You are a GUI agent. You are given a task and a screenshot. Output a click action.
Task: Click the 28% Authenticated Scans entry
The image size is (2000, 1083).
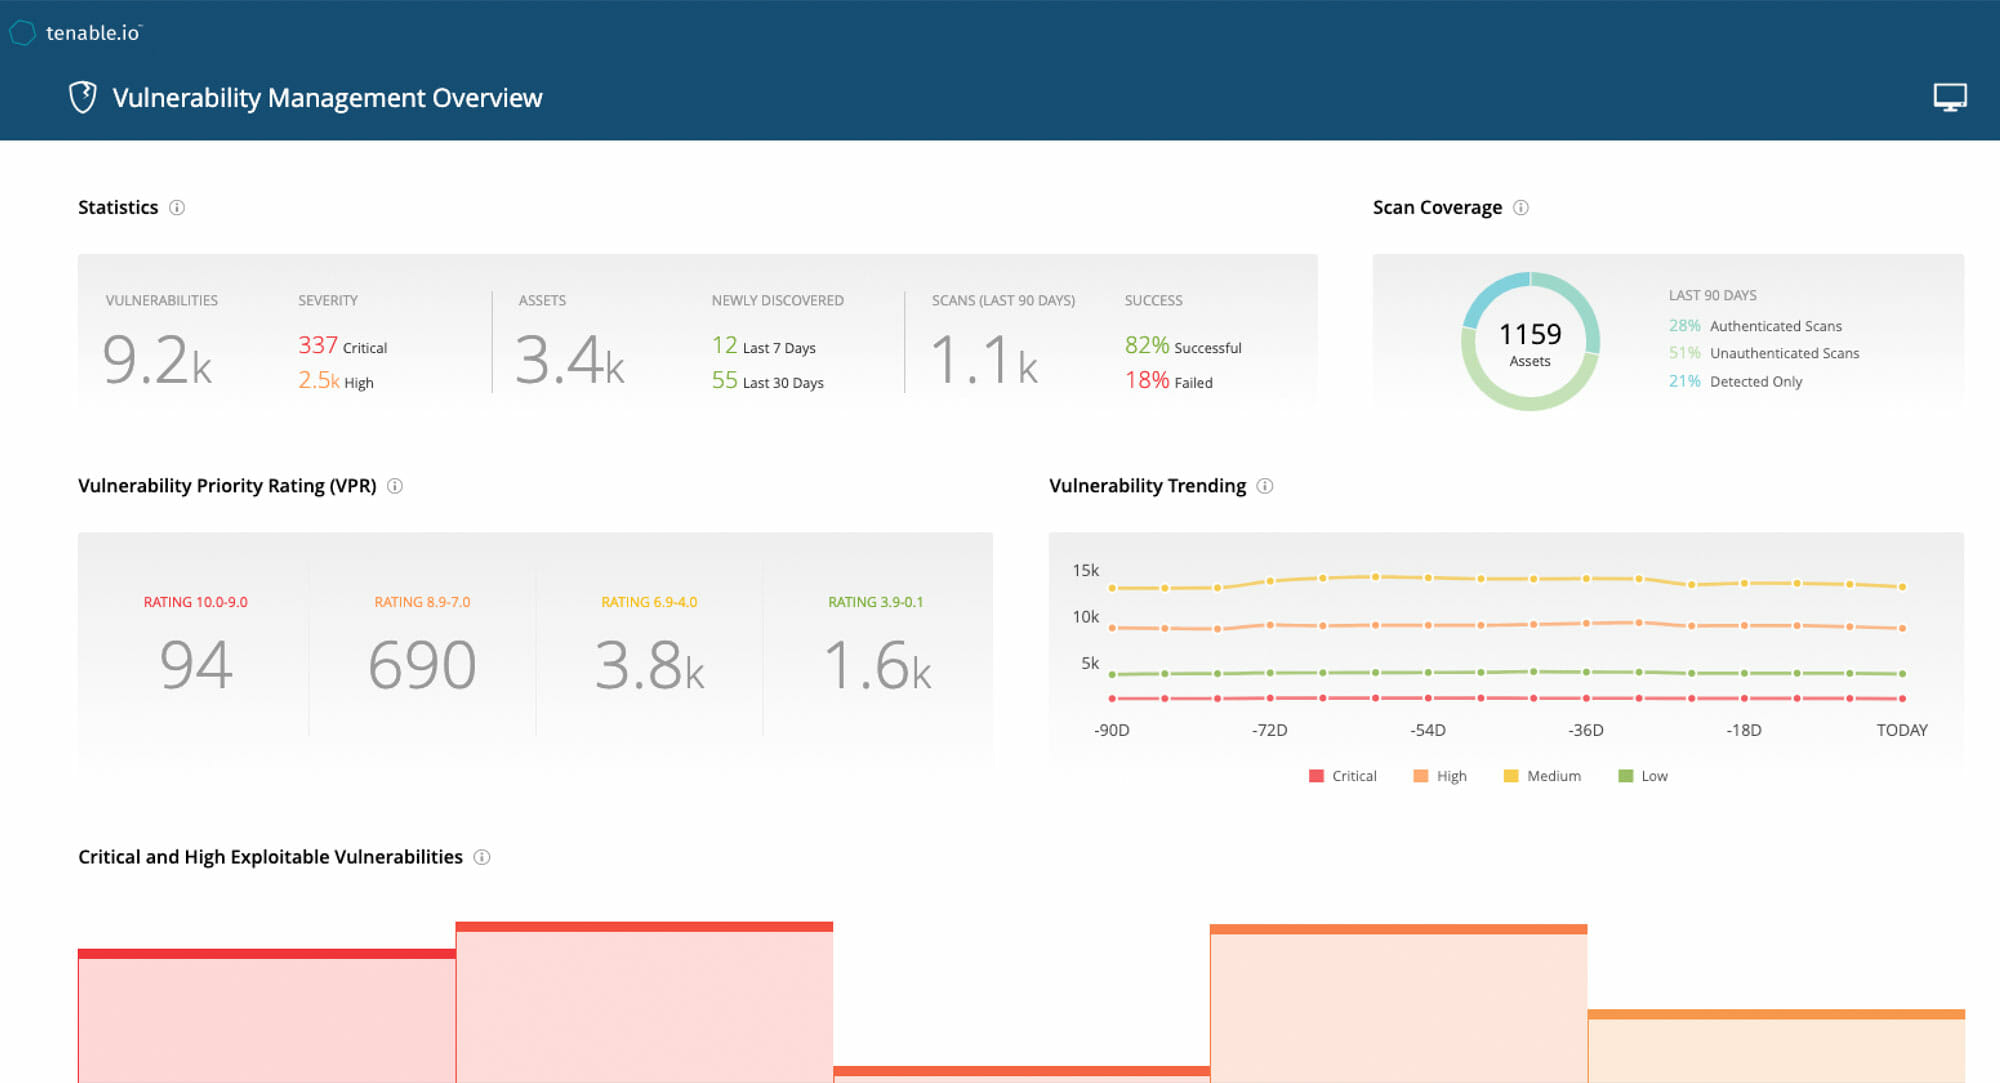pos(1754,326)
